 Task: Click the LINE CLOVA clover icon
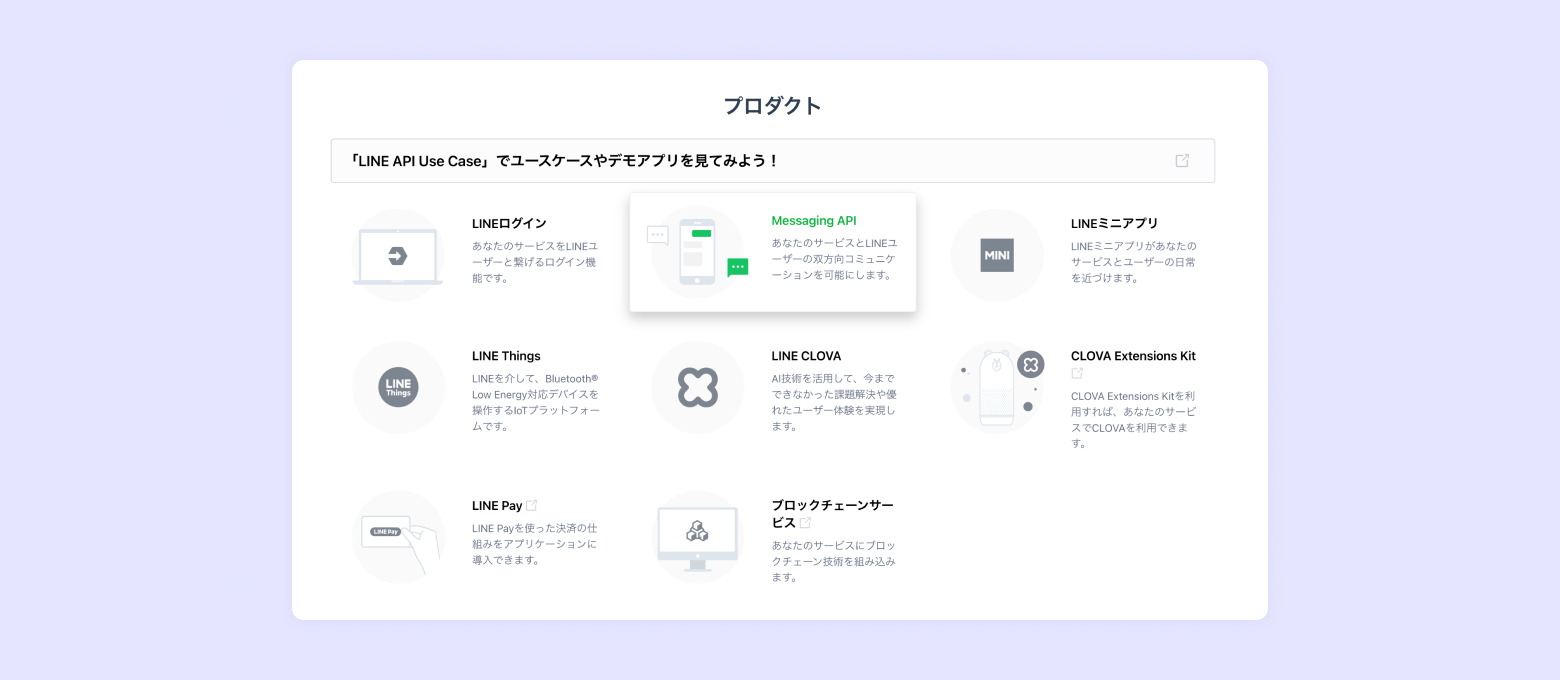[698, 388]
